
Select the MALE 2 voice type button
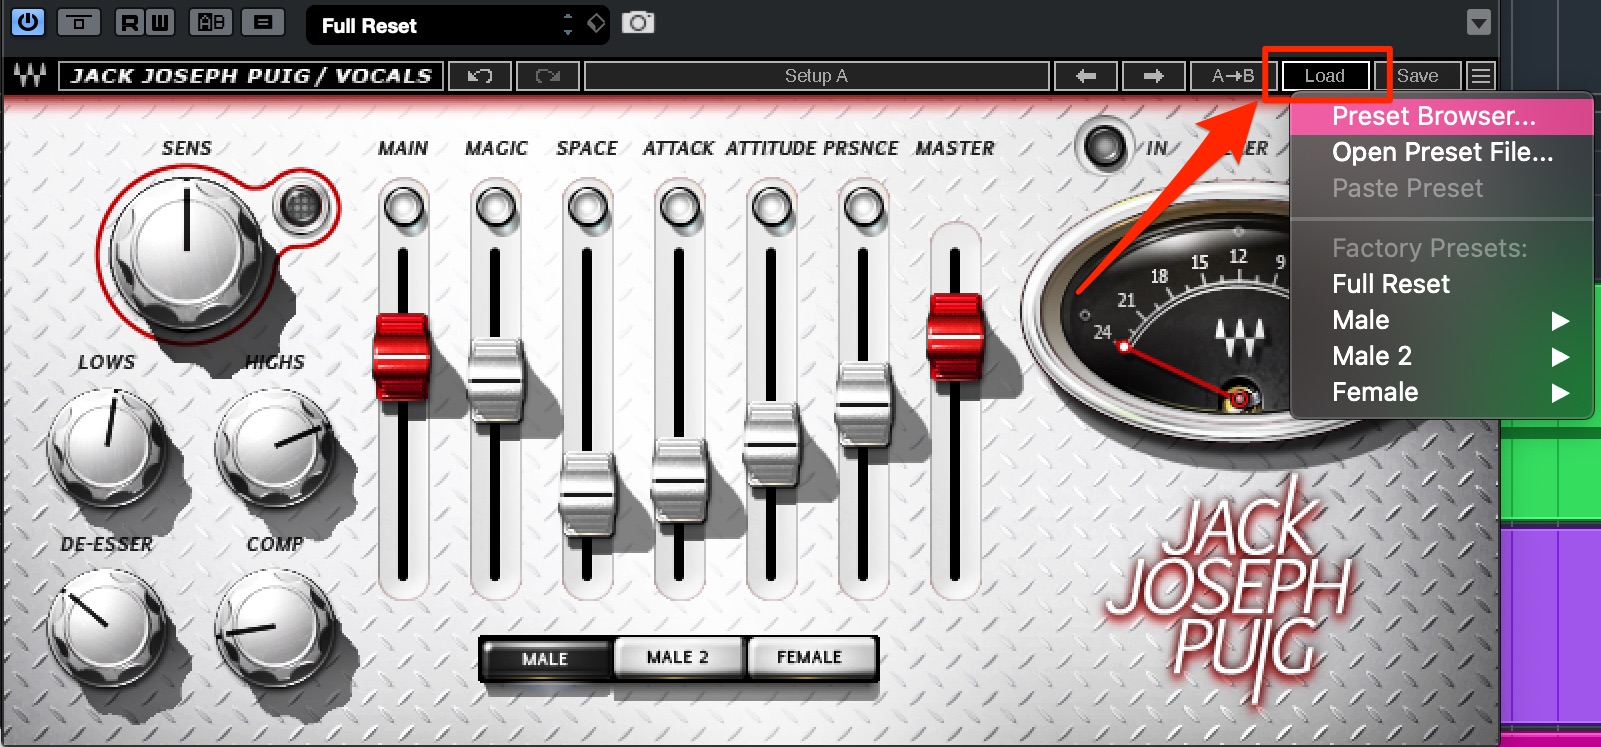tap(678, 657)
